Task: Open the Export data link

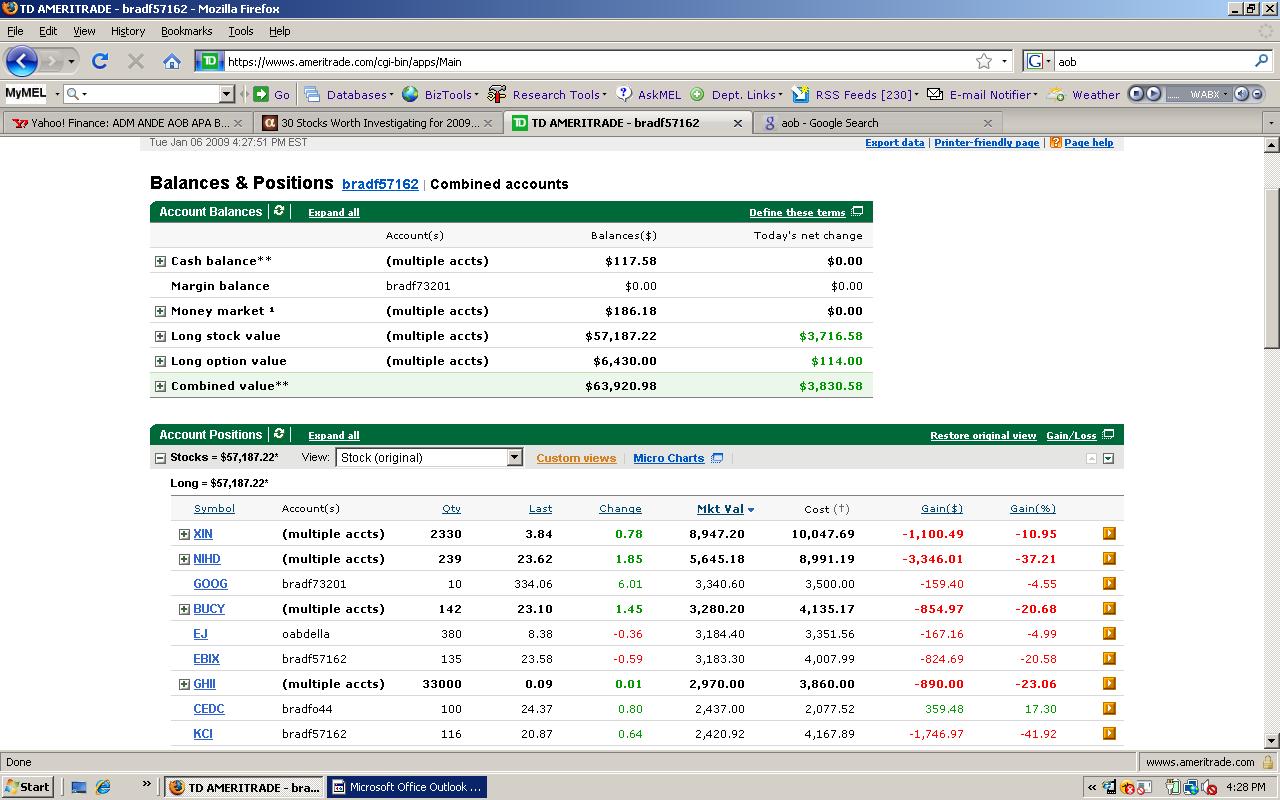Action: [894, 143]
